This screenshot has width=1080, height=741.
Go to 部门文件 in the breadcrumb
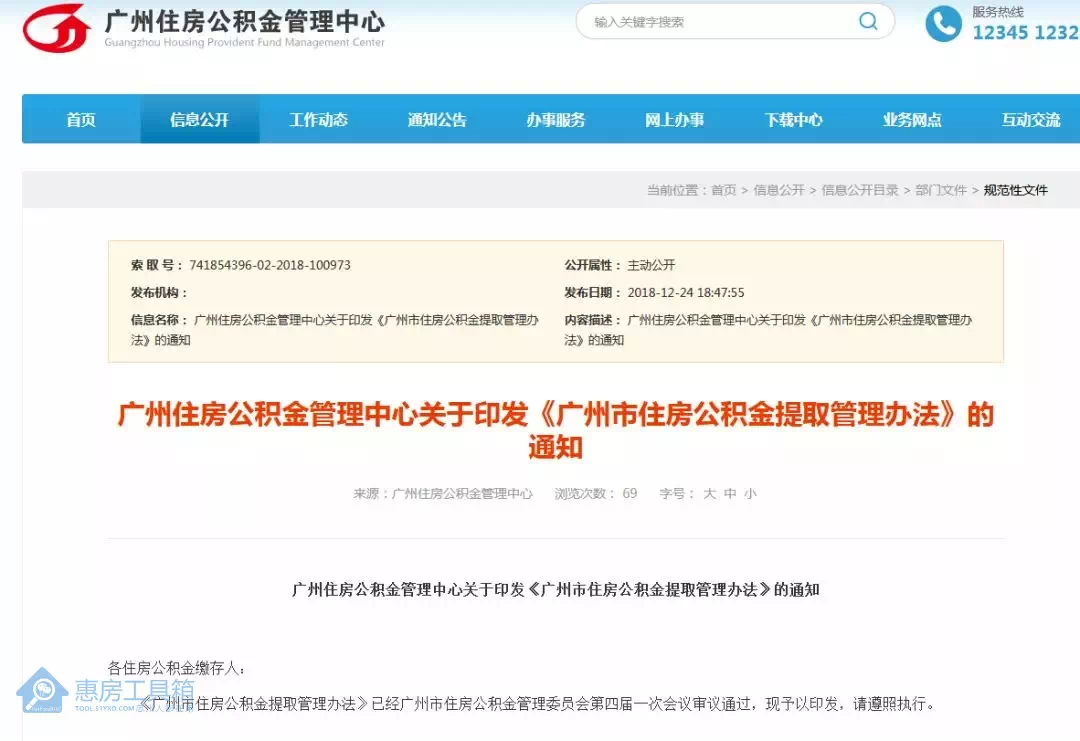coord(941,190)
